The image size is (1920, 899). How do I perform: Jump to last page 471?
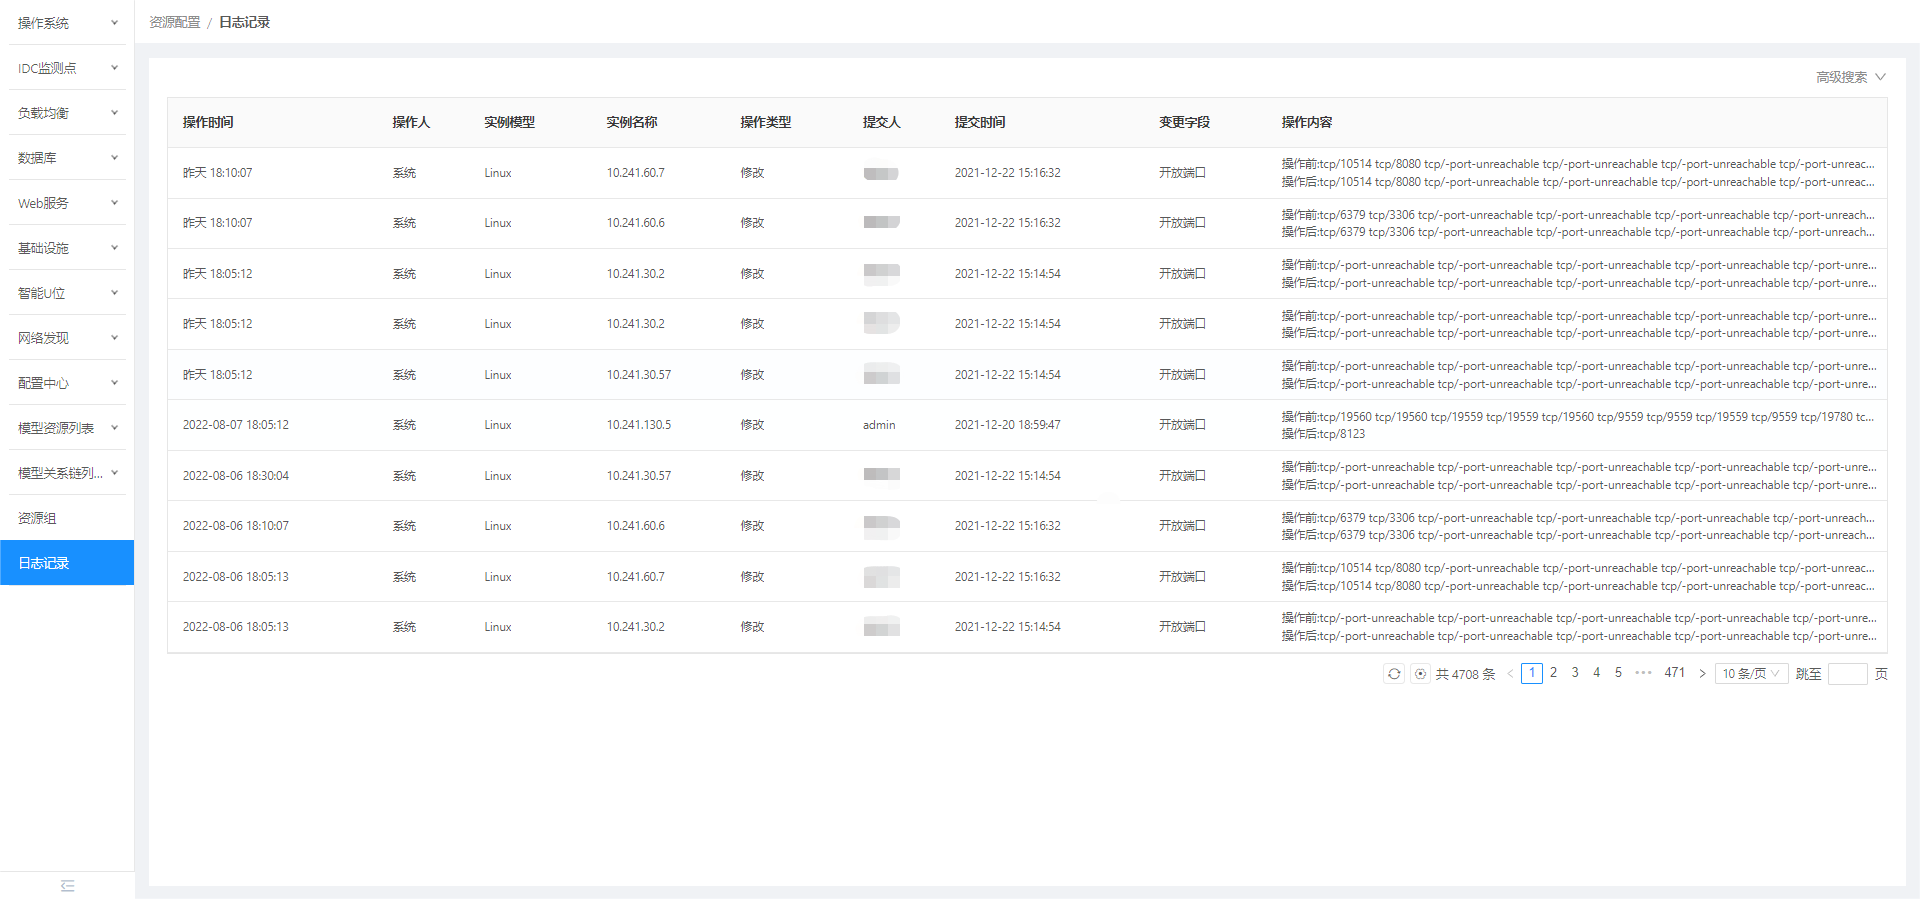point(1675,673)
